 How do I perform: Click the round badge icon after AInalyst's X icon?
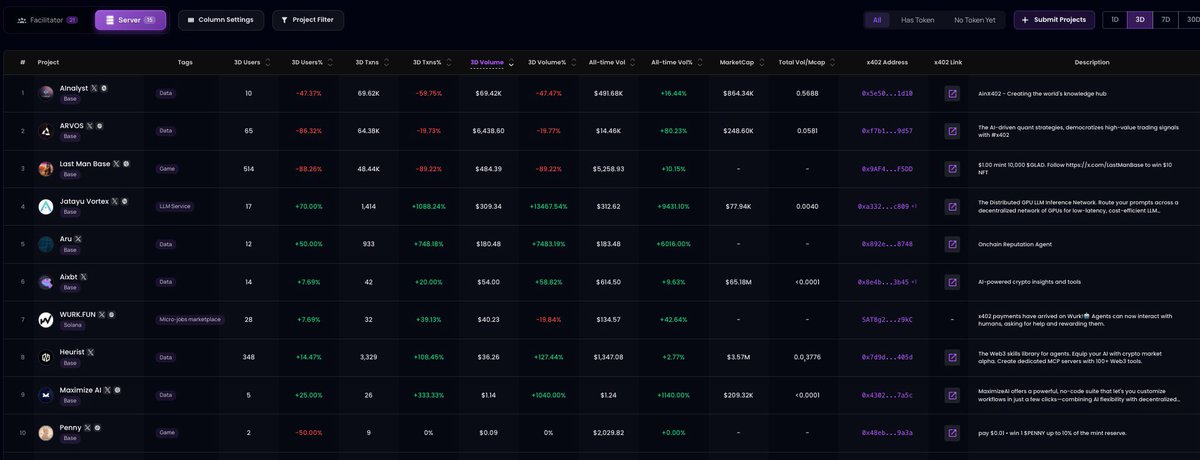[x=105, y=88]
